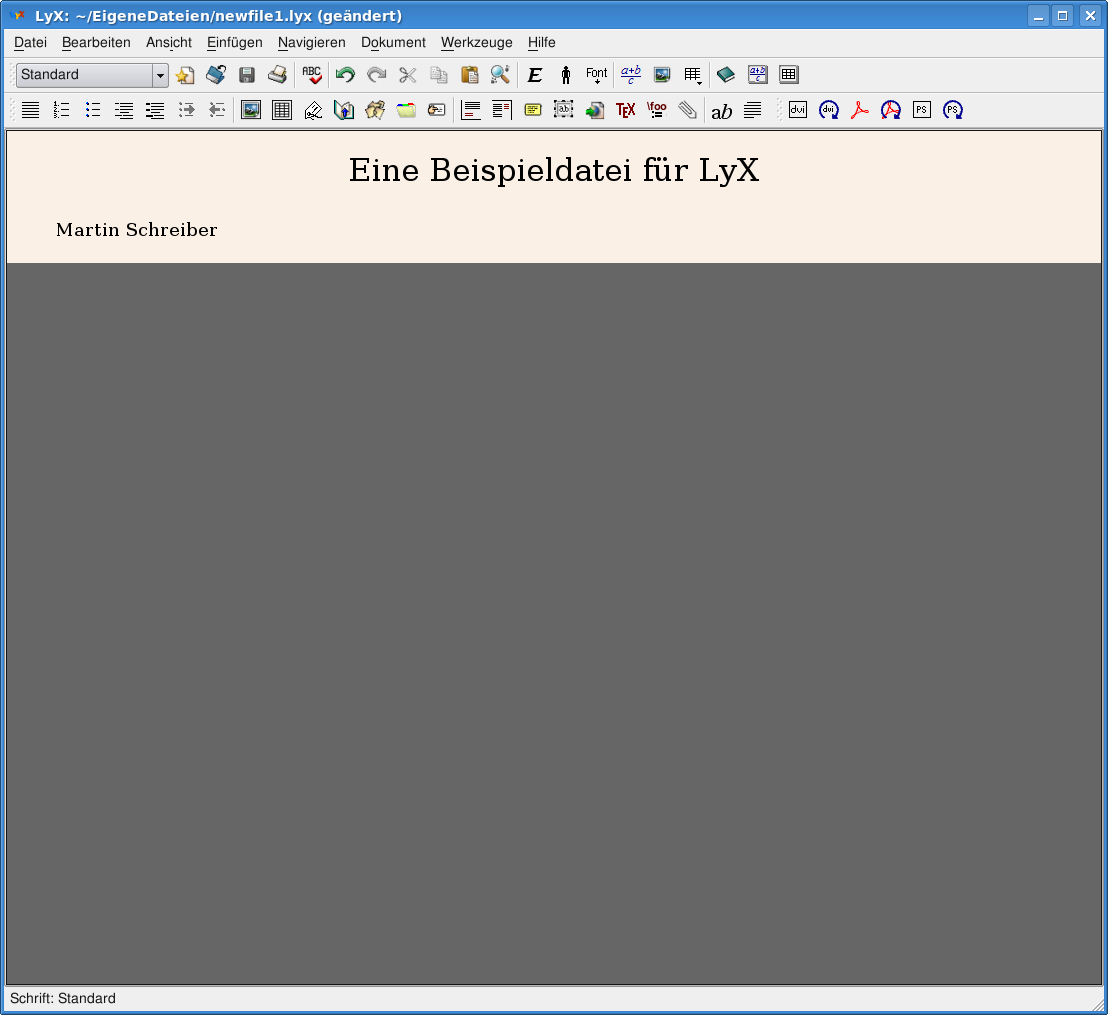Click the Copy icon
The width and height of the screenshot is (1108, 1015).
tap(439, 75)
